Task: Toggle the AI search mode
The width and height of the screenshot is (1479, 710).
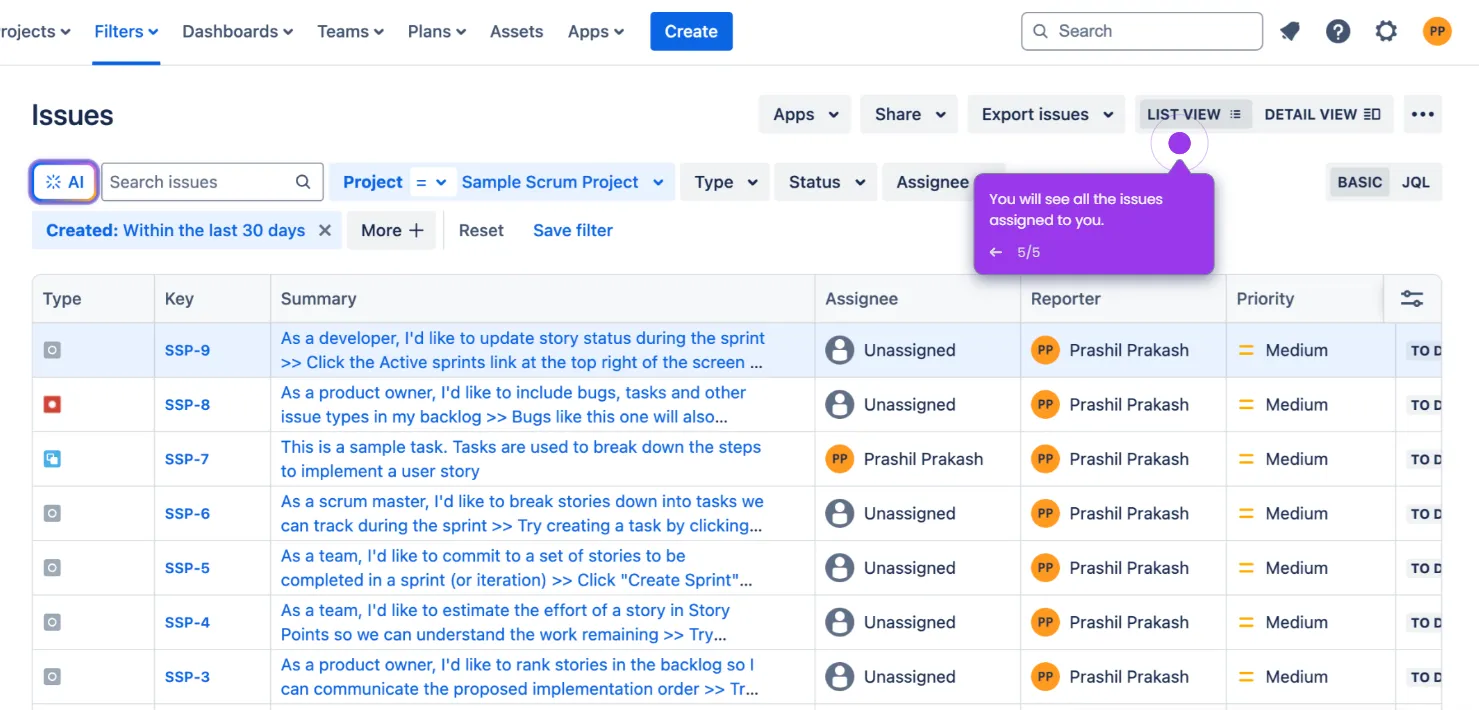Action: tap(63, 181)
